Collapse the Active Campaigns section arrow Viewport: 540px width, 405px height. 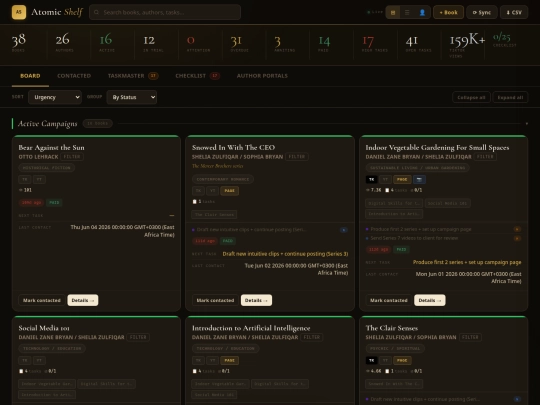pos(527,123)
